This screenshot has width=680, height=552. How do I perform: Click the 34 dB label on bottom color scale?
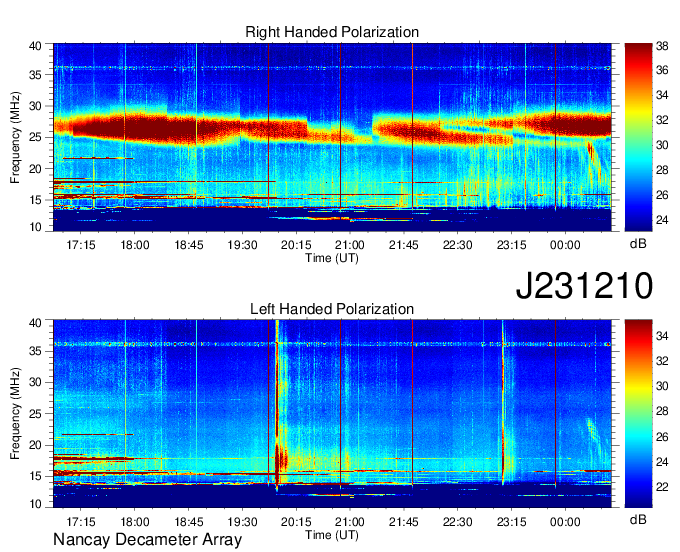662,336
